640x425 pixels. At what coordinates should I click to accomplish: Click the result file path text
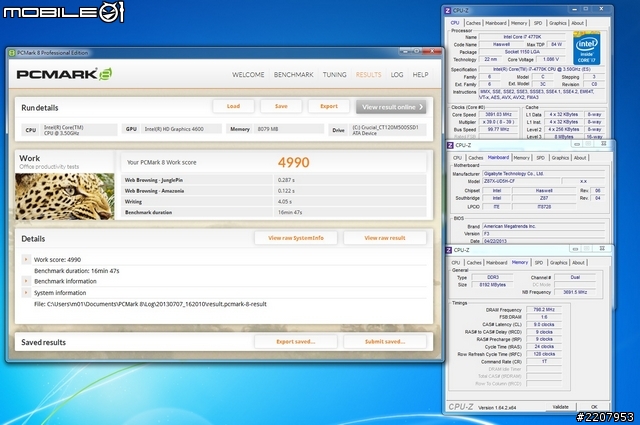pos(150,304)
